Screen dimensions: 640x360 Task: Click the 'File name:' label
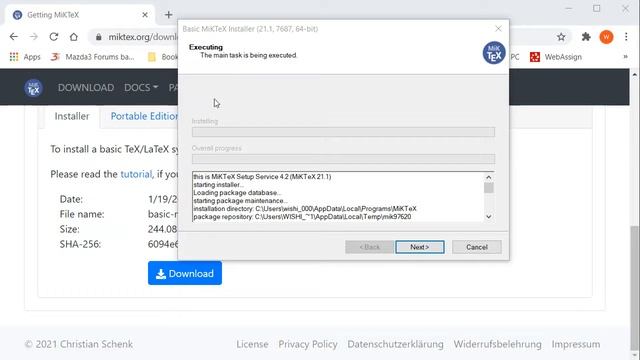[x=82, y=214]
